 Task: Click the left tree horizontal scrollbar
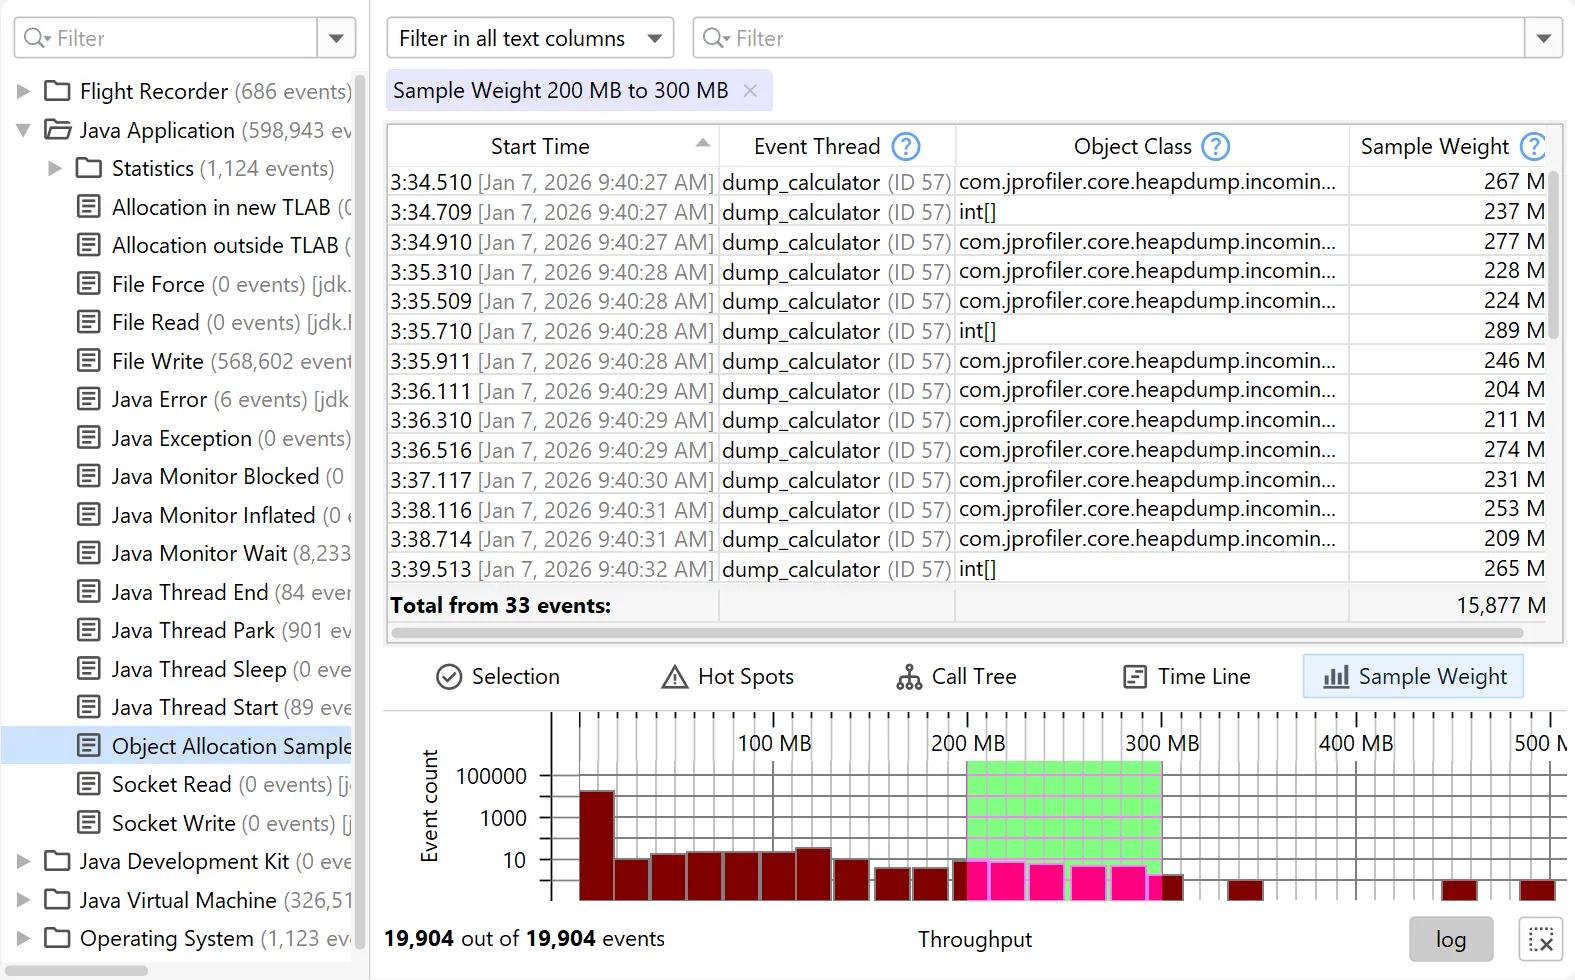tap(75, 970)
